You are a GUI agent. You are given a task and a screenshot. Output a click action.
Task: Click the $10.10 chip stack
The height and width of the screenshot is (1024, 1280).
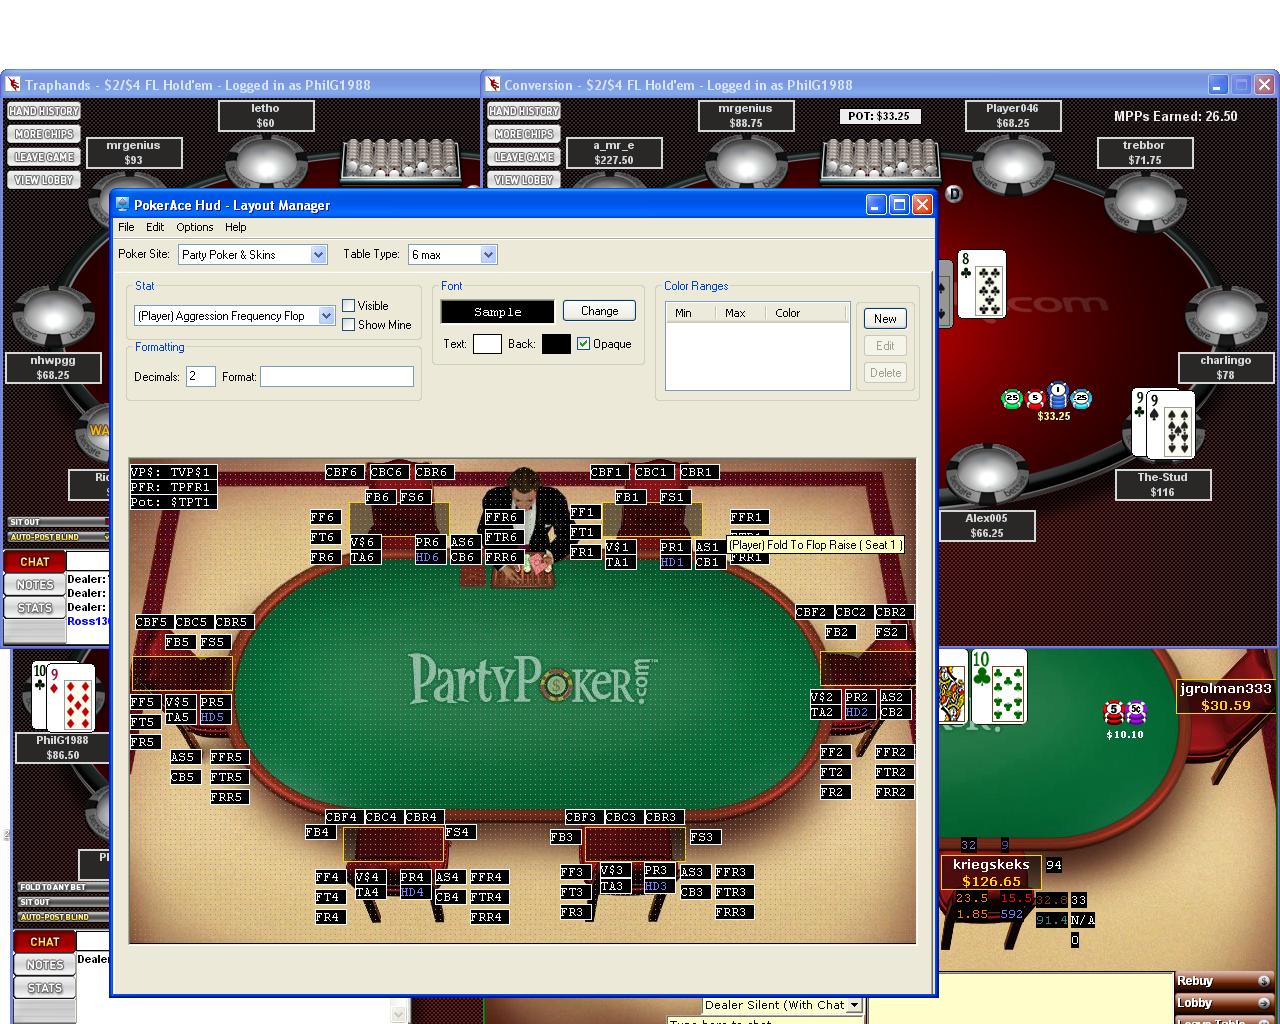(1125, 713)
